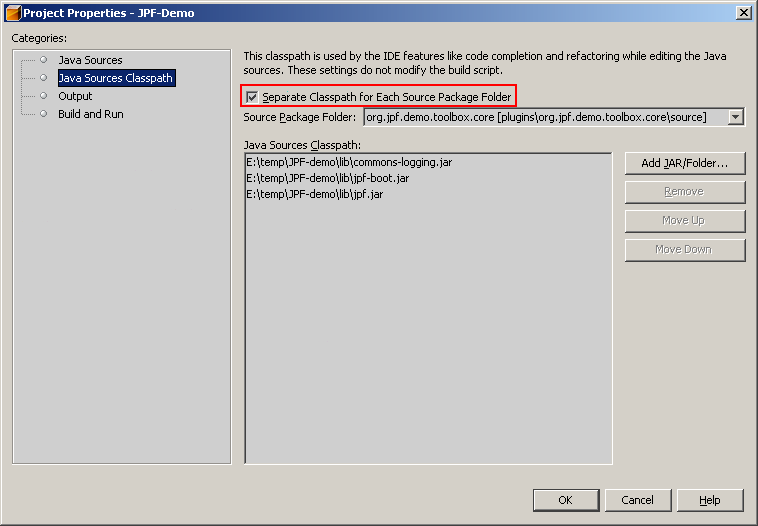Go to Build and Run category
Viewport: 758px width, 526px height.
90,114
